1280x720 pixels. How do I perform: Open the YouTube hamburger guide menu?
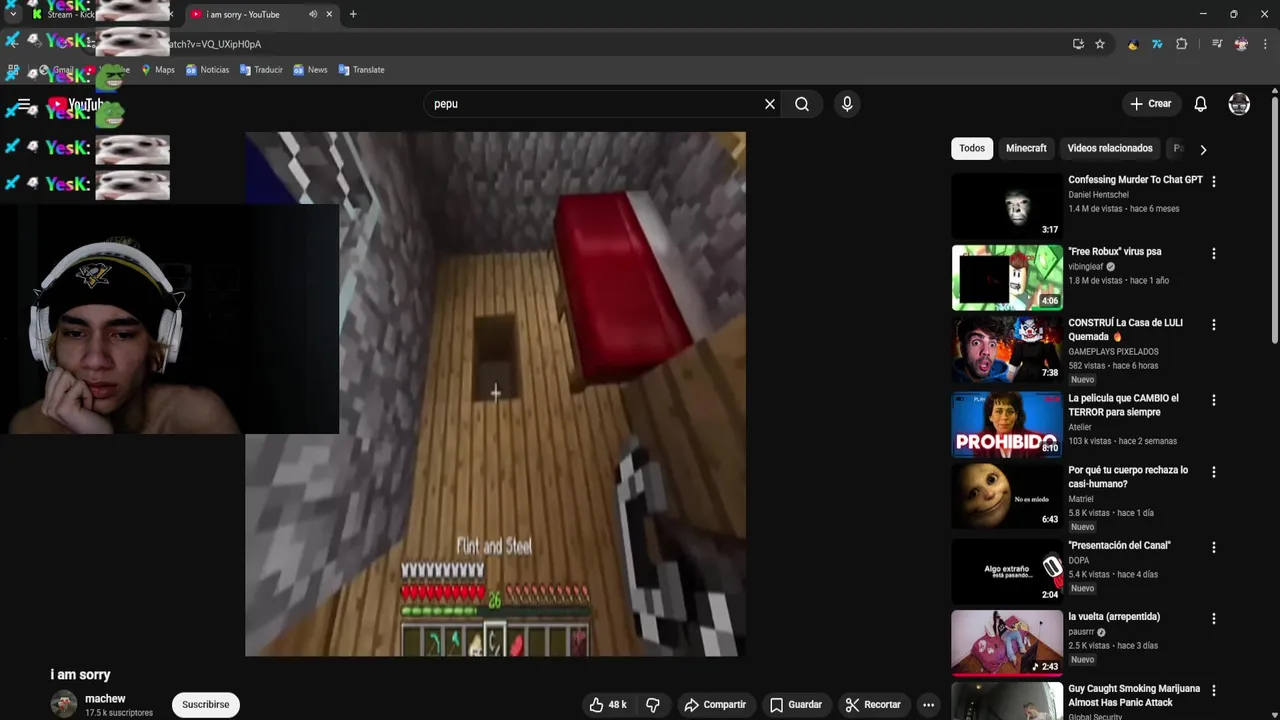[x=24, y=104]
